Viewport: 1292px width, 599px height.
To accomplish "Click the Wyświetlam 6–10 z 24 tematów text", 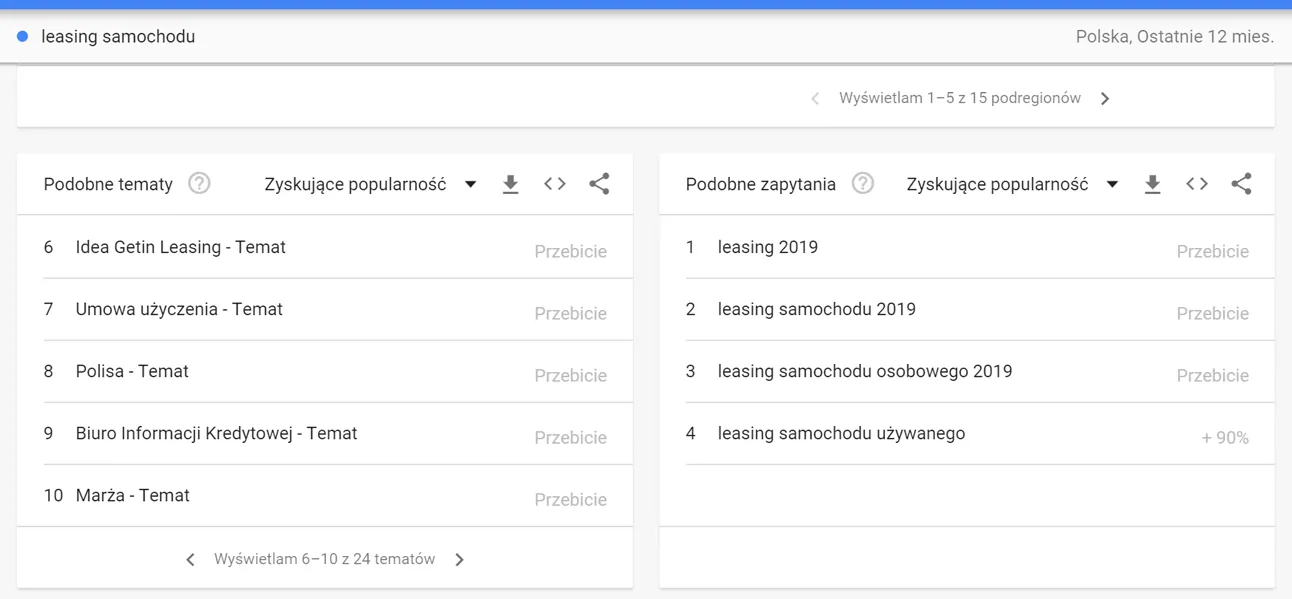I will pyautogui.click(x=324, y=559).
